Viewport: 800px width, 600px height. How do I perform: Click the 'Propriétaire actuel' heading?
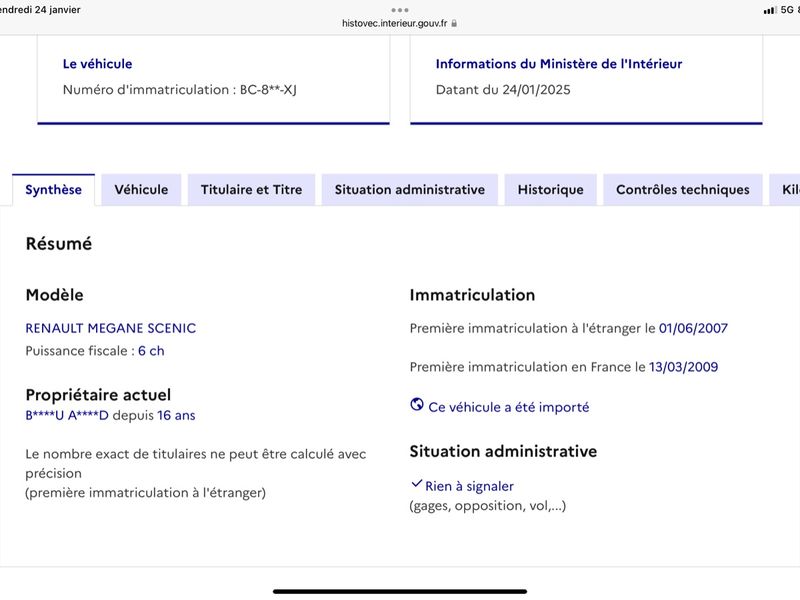[x=98, y=395]
